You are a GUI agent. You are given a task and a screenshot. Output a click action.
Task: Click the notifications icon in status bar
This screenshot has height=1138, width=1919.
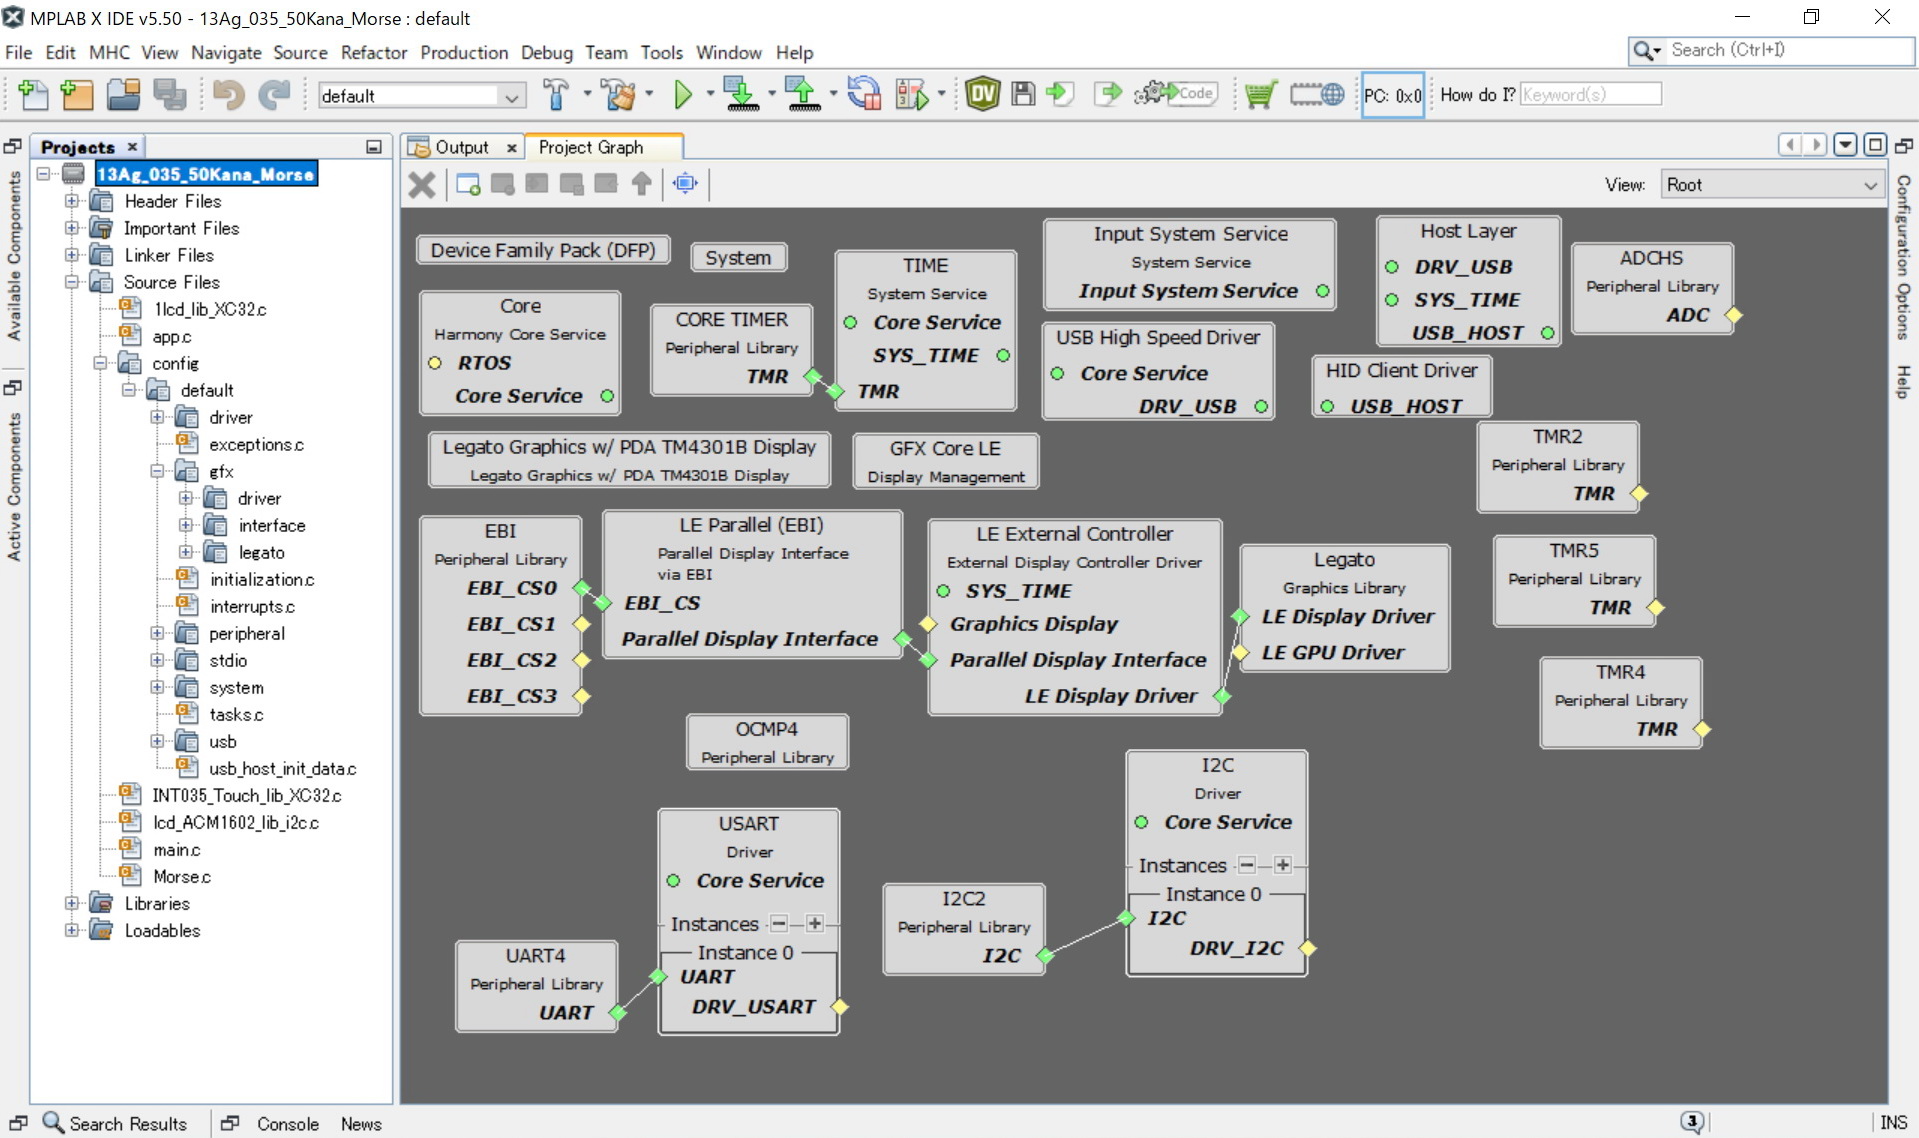click(x=1692, y=1122)
